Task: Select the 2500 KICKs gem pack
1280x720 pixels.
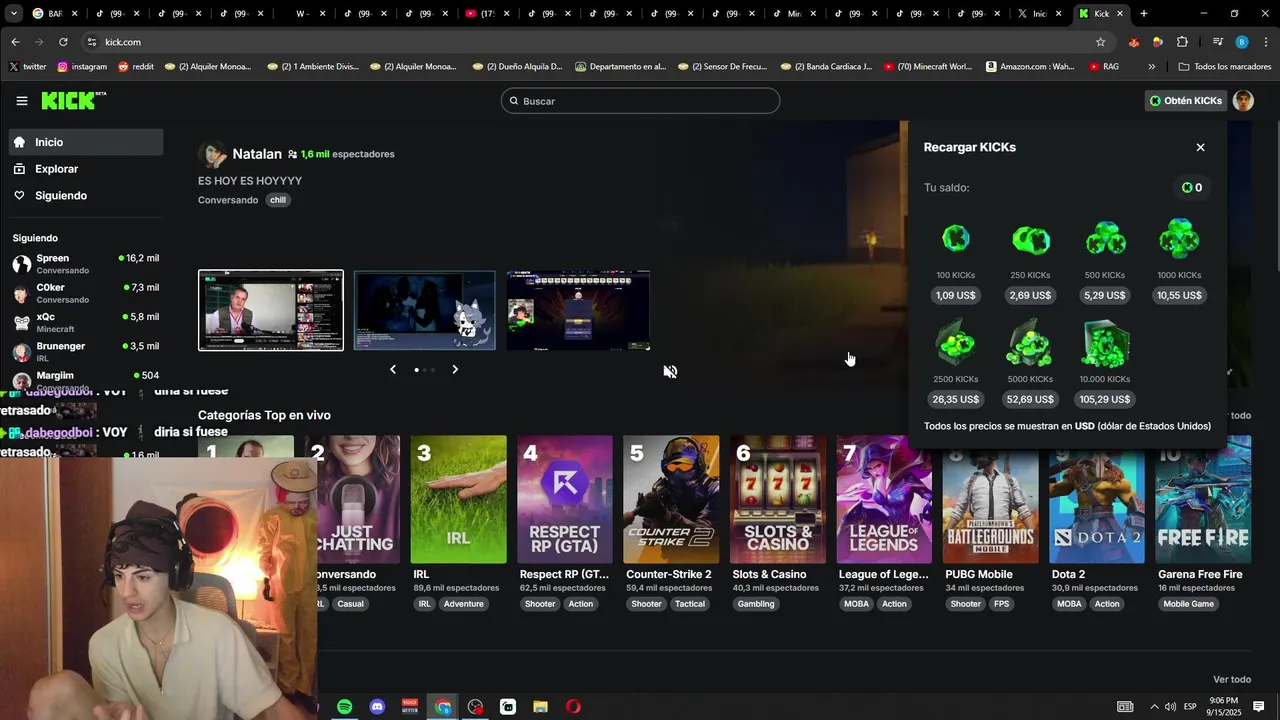Action: (955, 344)
